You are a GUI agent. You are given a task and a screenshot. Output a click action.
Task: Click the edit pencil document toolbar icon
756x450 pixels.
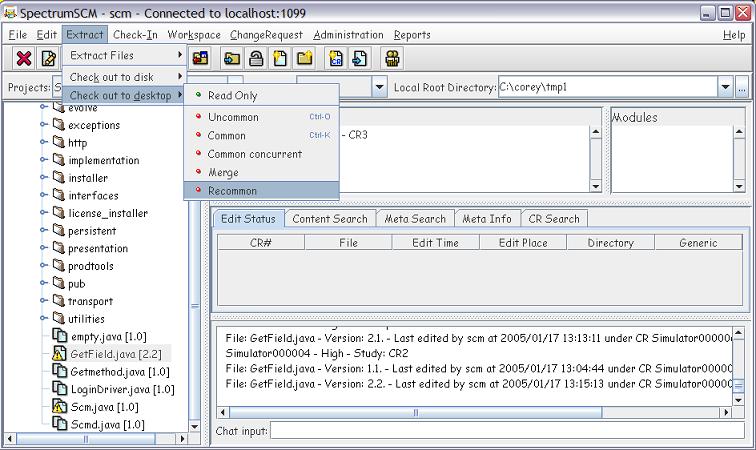click(48, 58)
